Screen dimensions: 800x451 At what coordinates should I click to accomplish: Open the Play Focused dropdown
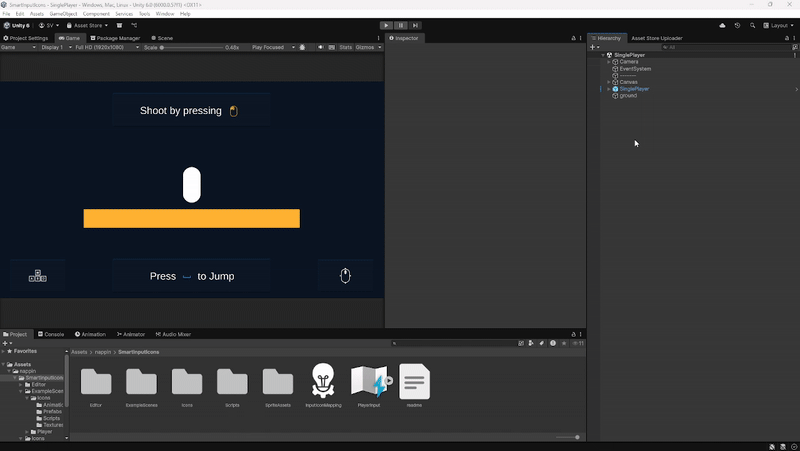[x=273, y=47]
